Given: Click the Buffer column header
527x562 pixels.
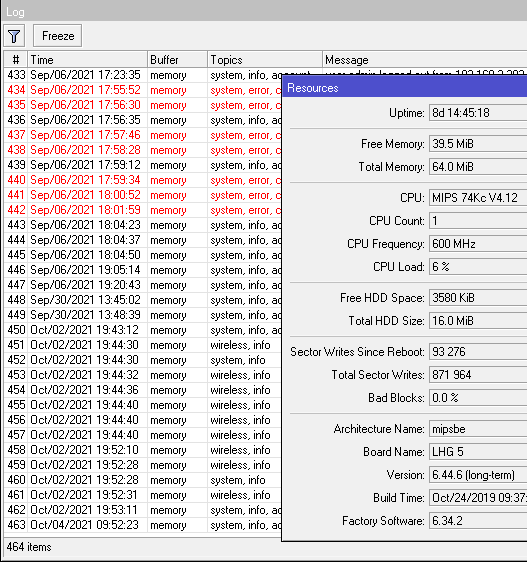Looking at the screenshot, I should pyautogui.click(x=177, y=59).
